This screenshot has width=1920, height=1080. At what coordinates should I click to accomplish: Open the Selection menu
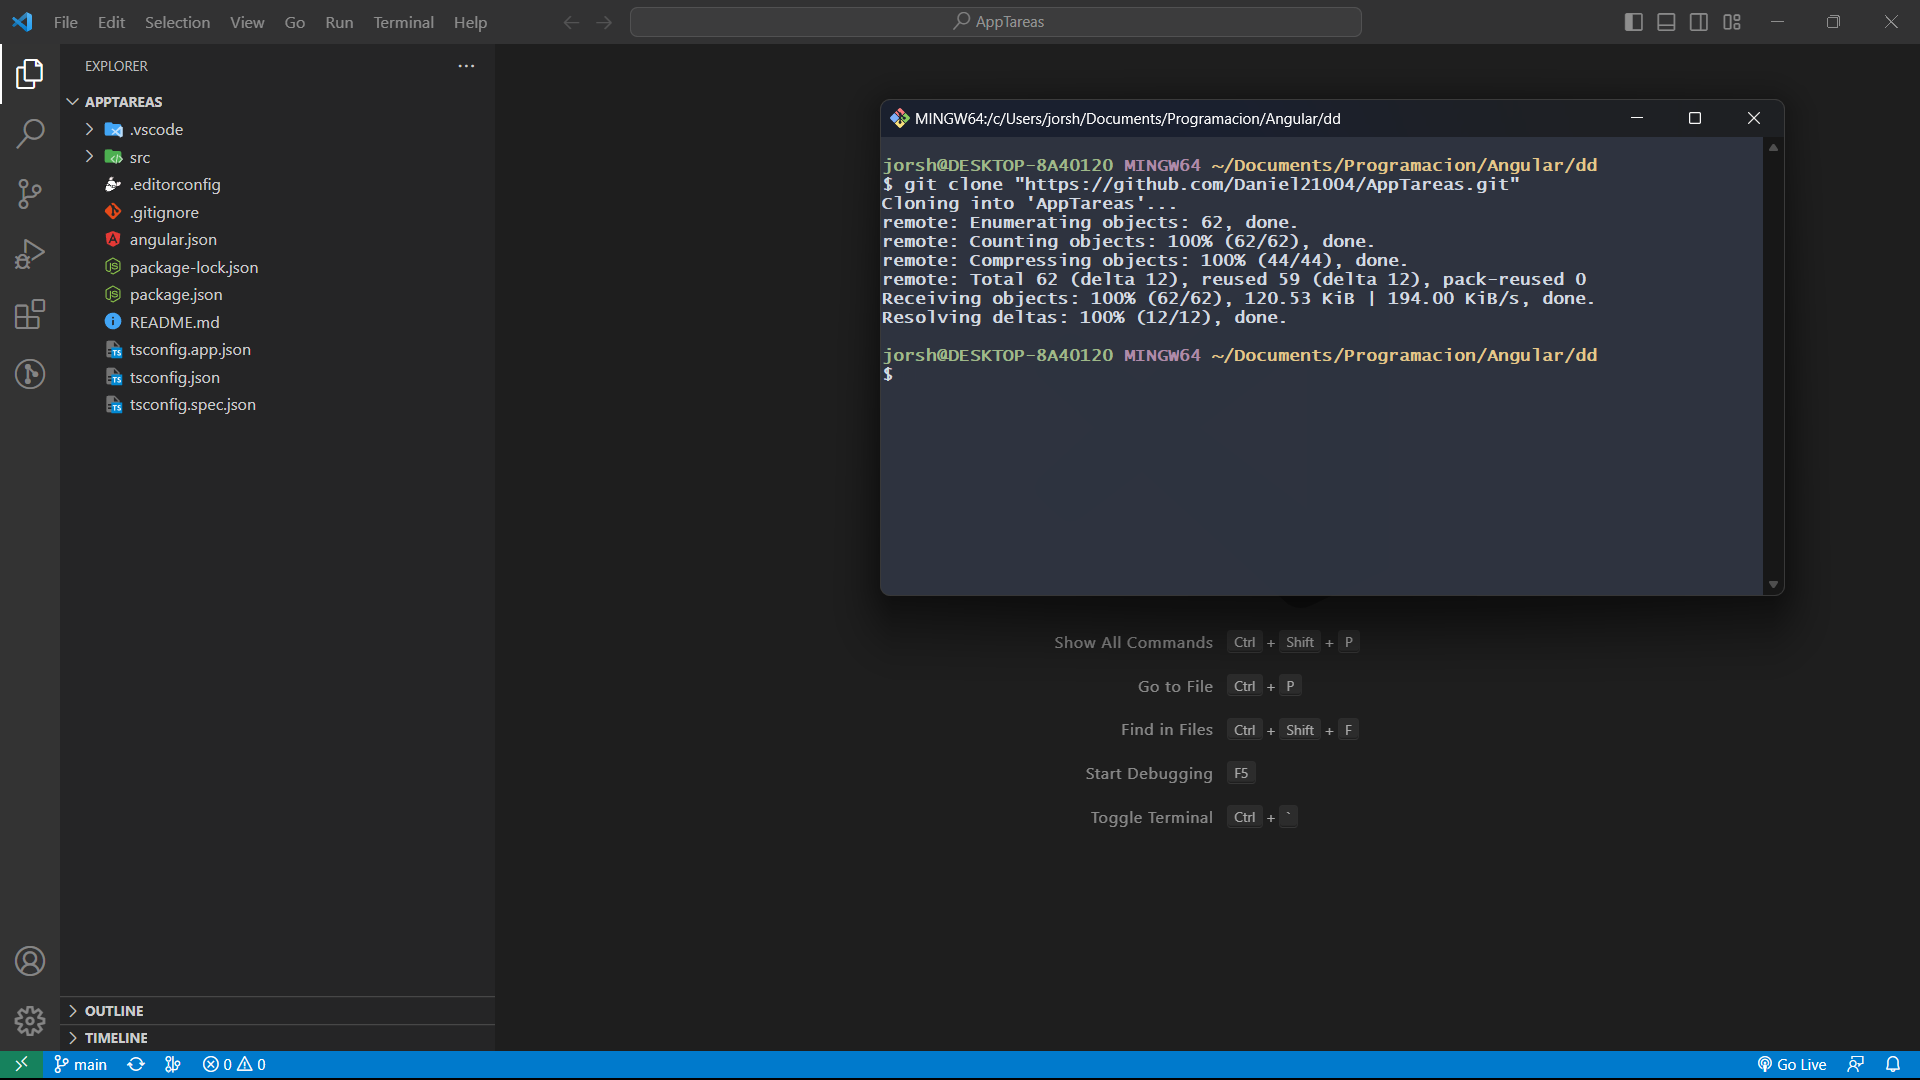[177, 22]
